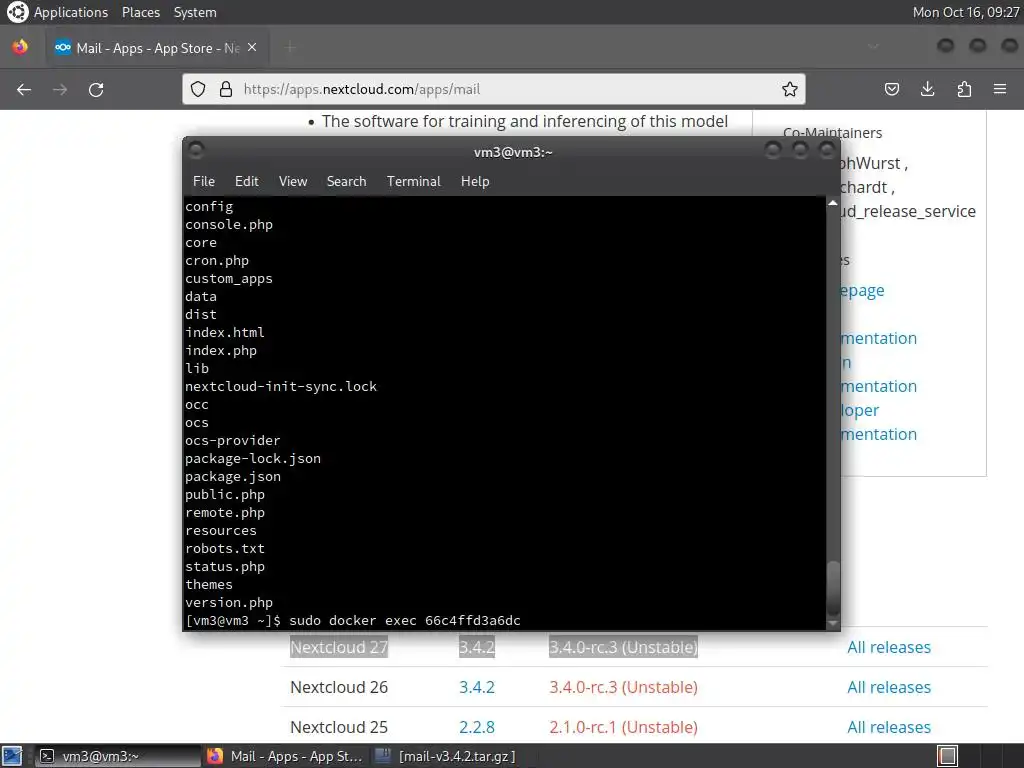The image size is (1024, 768).
Task: Click the padlock site security icon
Action: tap(226, 89)
